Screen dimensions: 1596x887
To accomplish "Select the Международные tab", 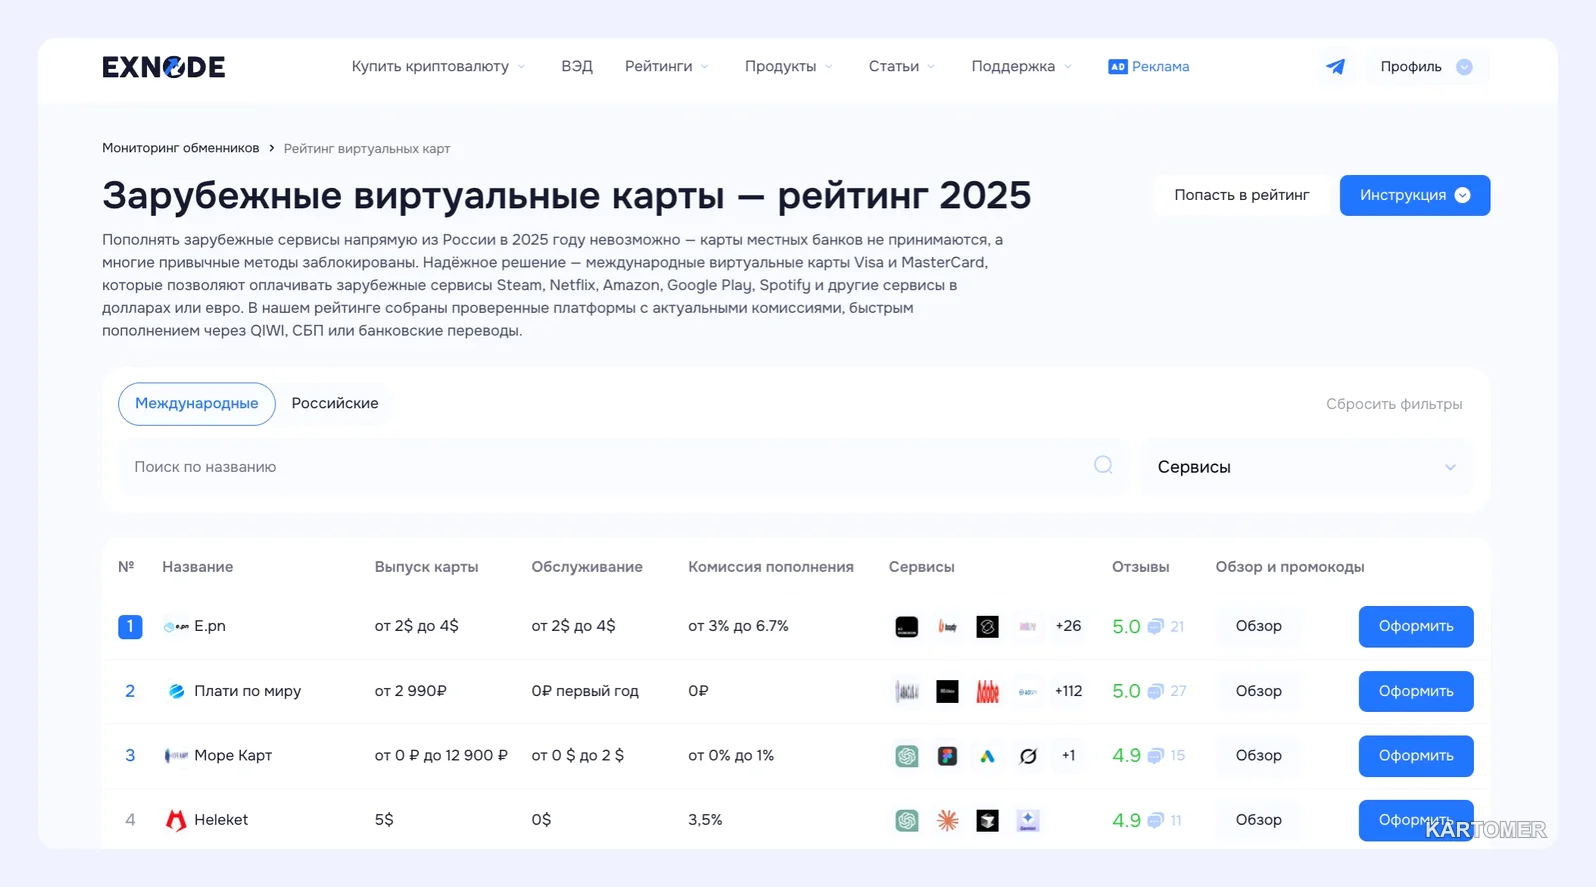I will (x=197, y=404).
